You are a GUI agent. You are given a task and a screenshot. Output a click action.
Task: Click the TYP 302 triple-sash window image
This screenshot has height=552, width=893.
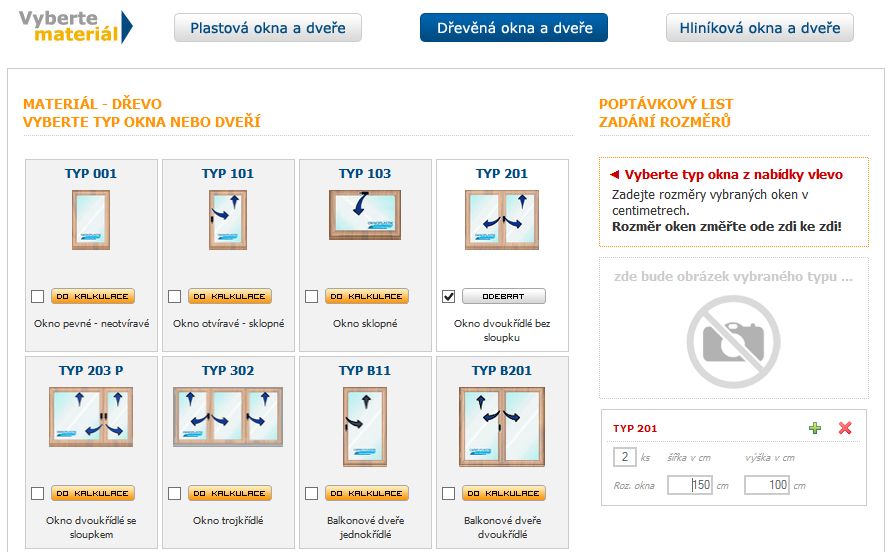228,415
